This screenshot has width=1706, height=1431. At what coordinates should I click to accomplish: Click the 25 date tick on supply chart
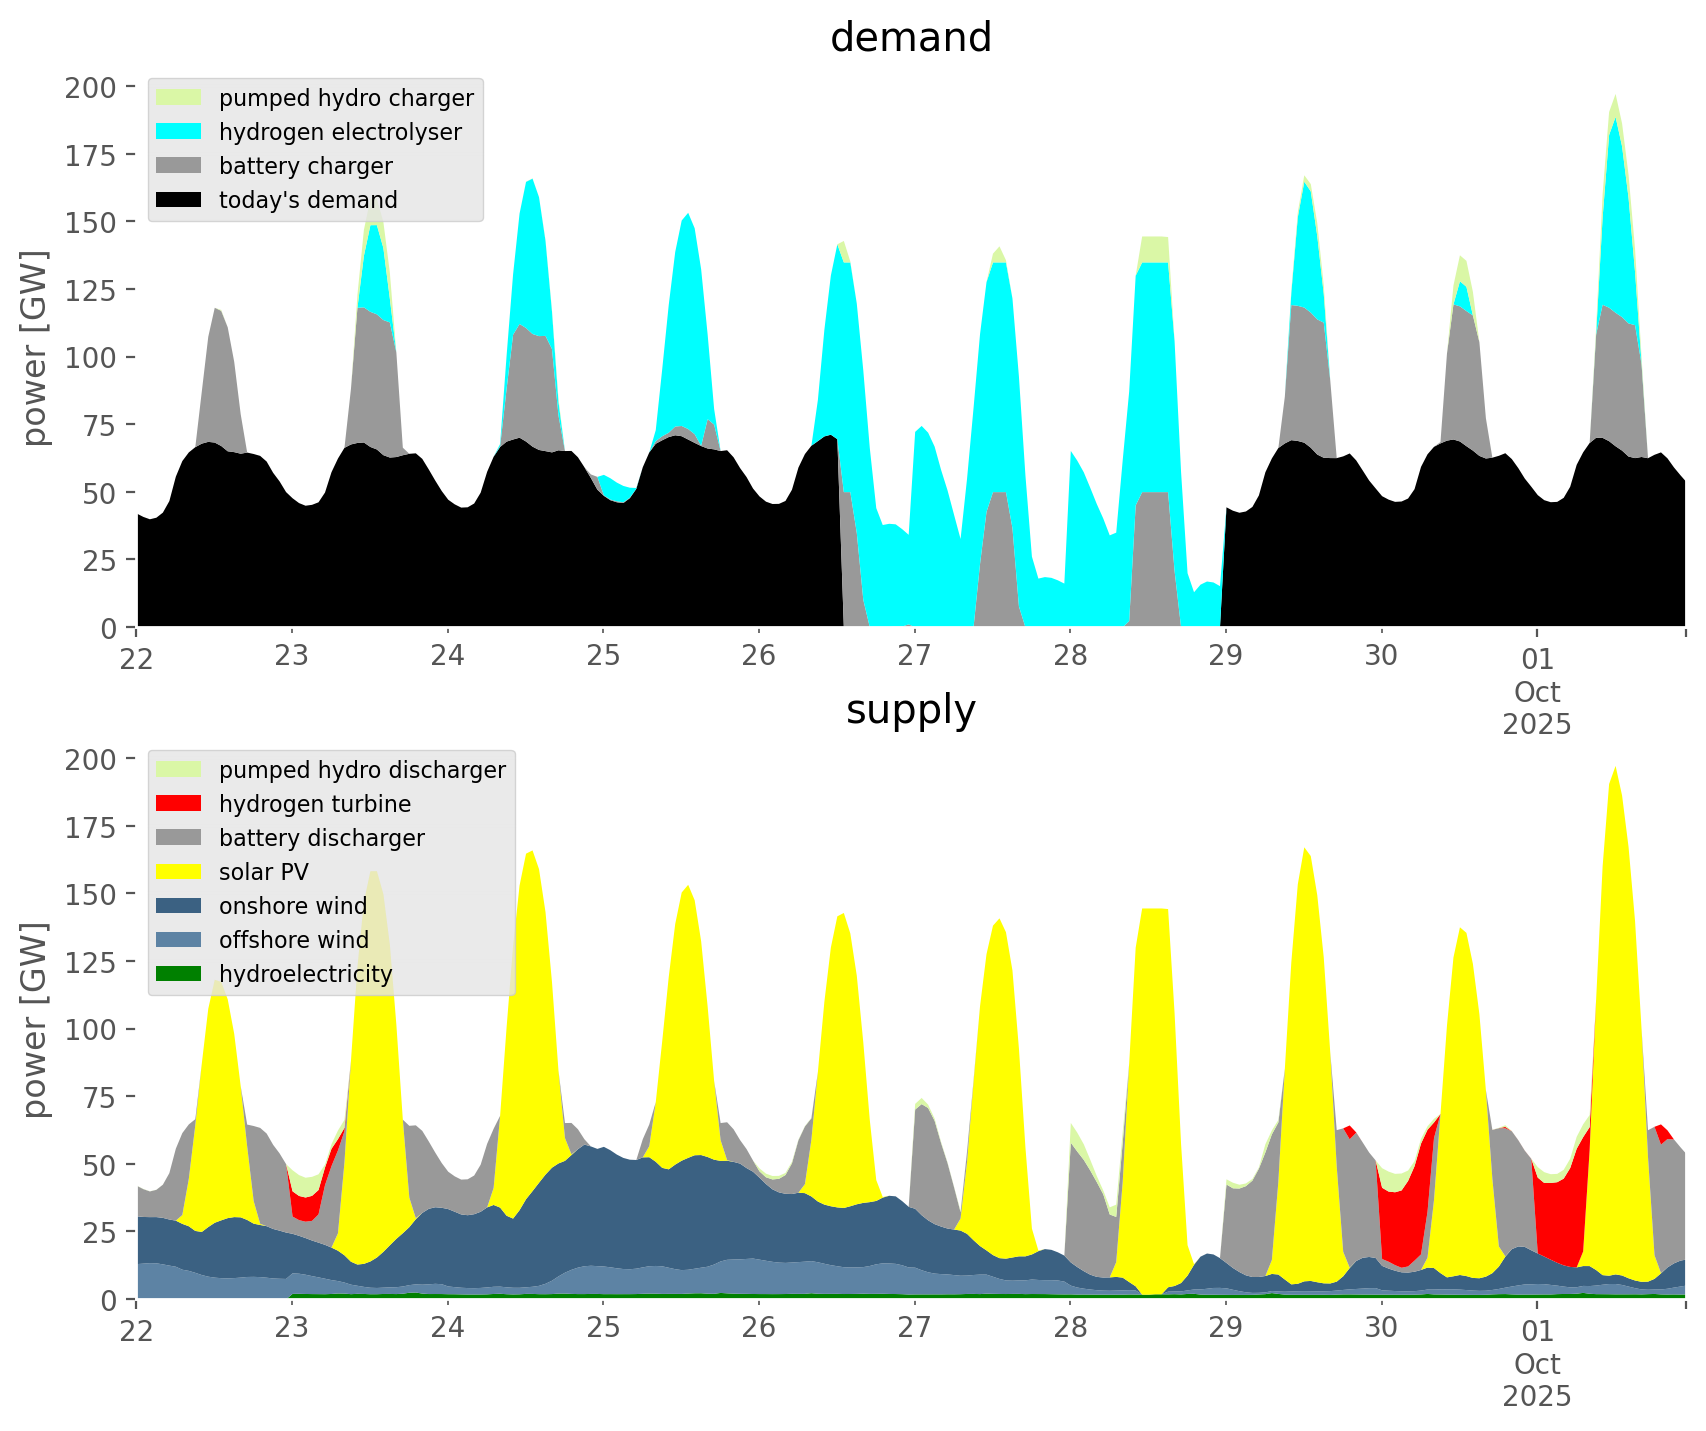coord(603,1329)
